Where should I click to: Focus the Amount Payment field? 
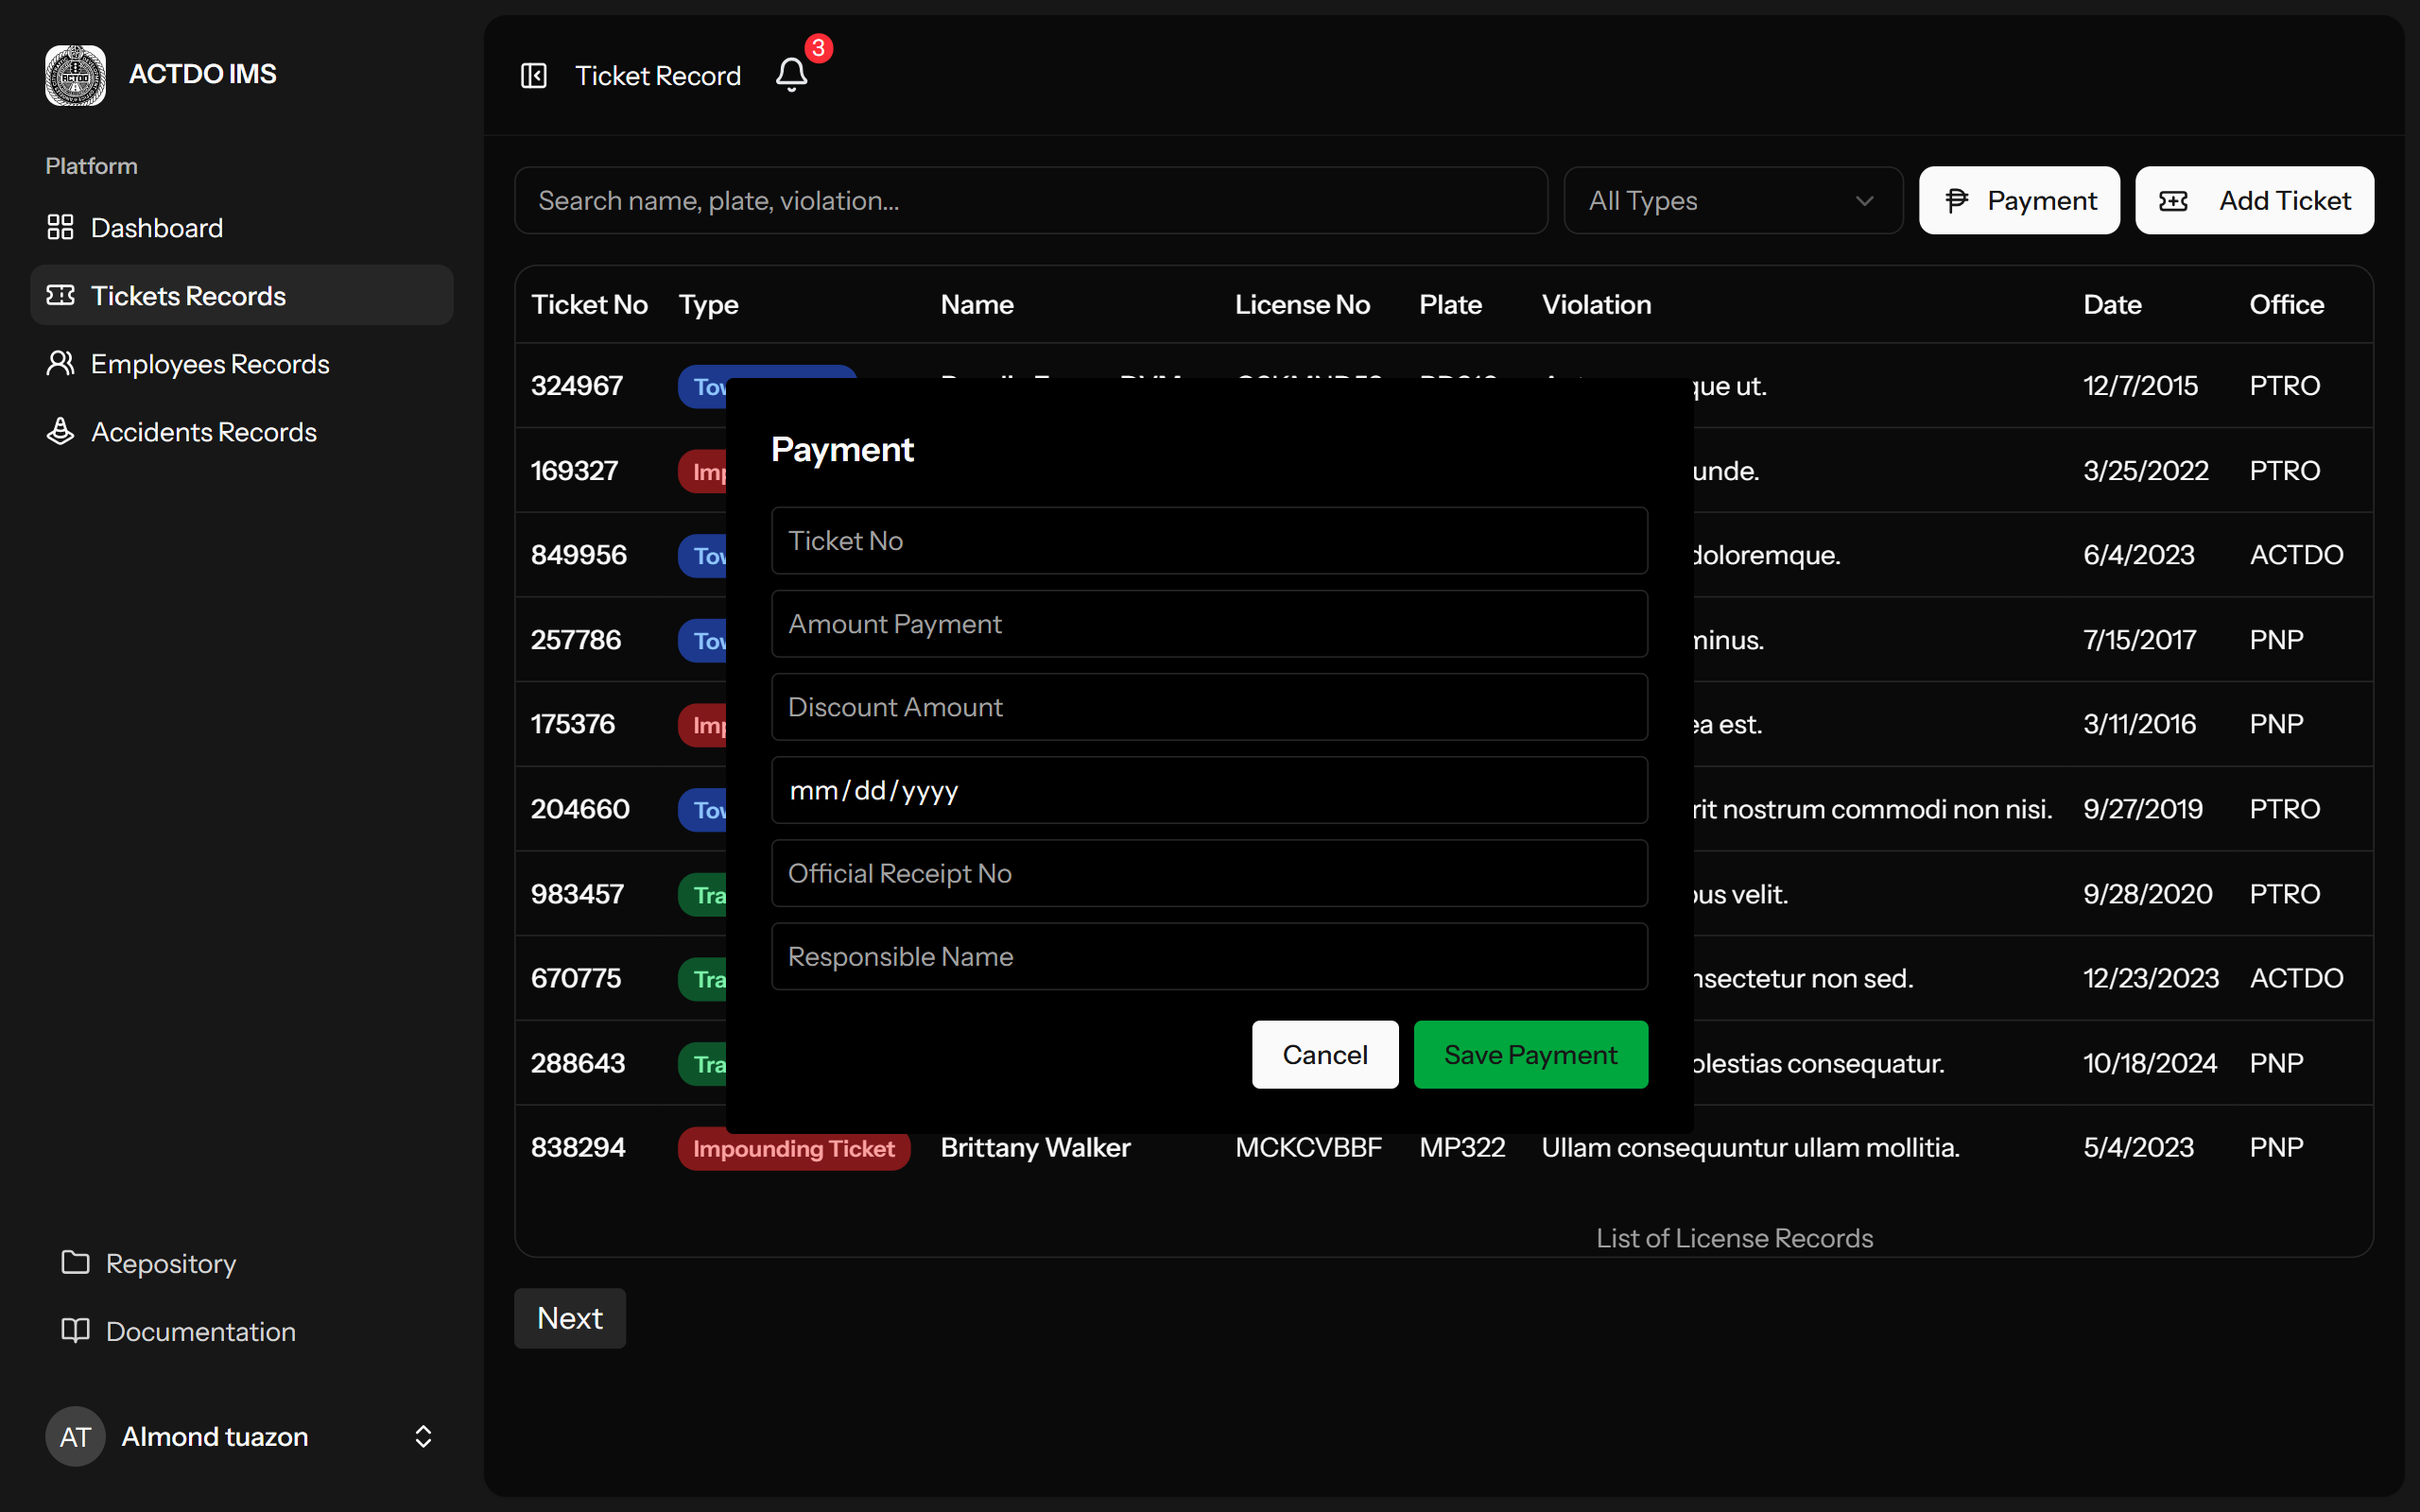click(x=1208, y=624)
